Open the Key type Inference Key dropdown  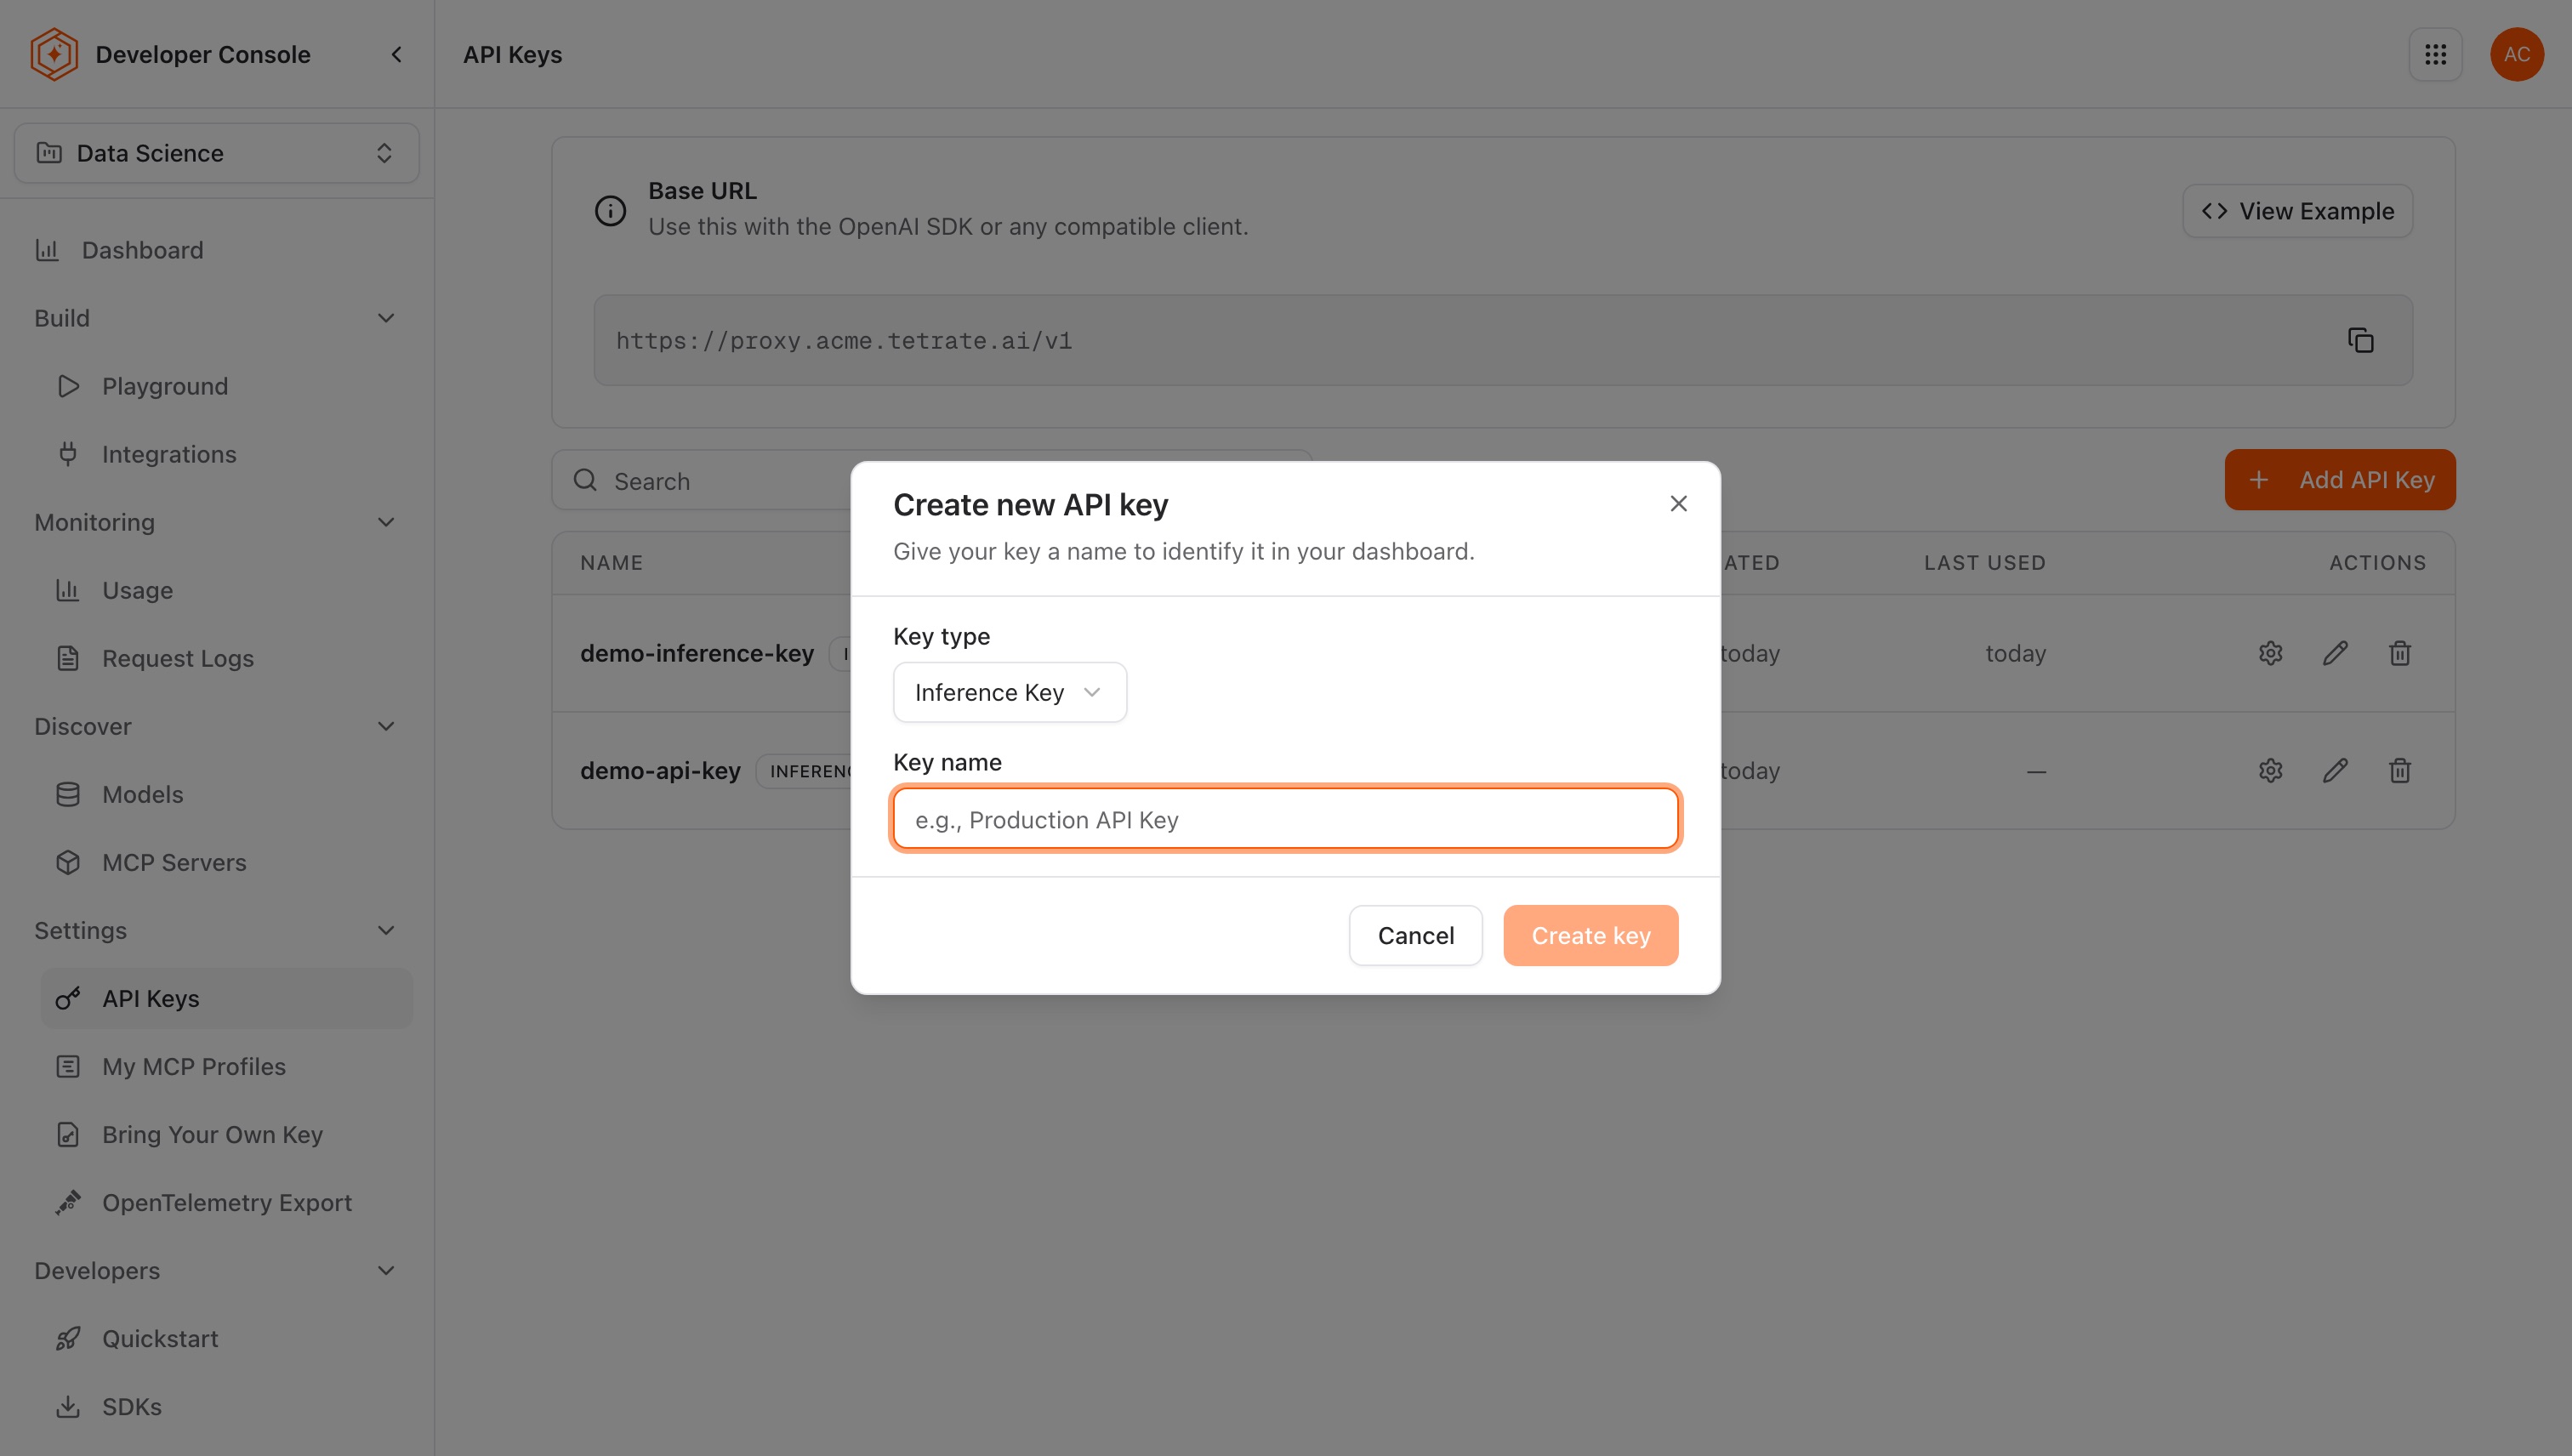pos(1009,692)
